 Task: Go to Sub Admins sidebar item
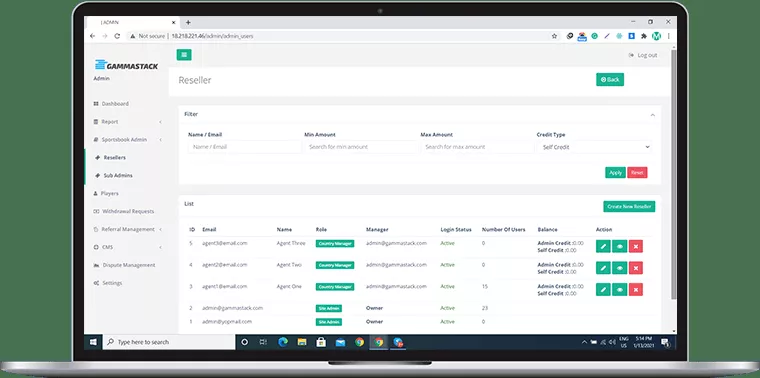118,175
